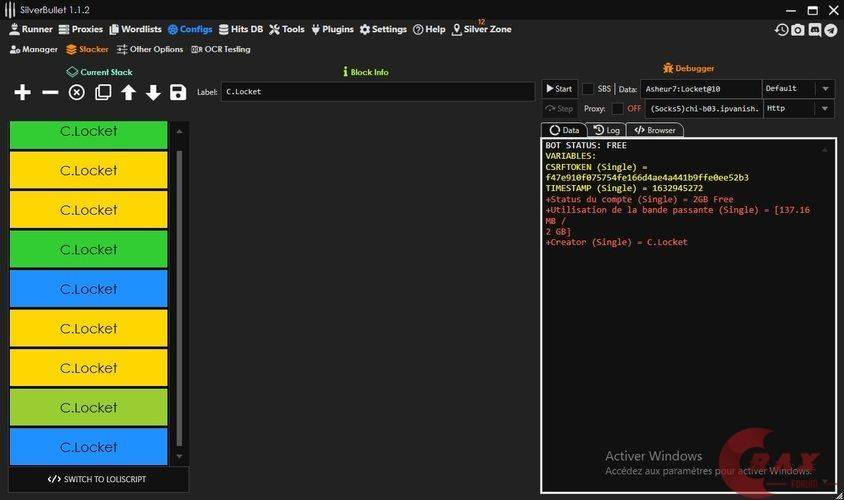Click SWITCH TO LOLISCRIPT button

coord(98,479)
